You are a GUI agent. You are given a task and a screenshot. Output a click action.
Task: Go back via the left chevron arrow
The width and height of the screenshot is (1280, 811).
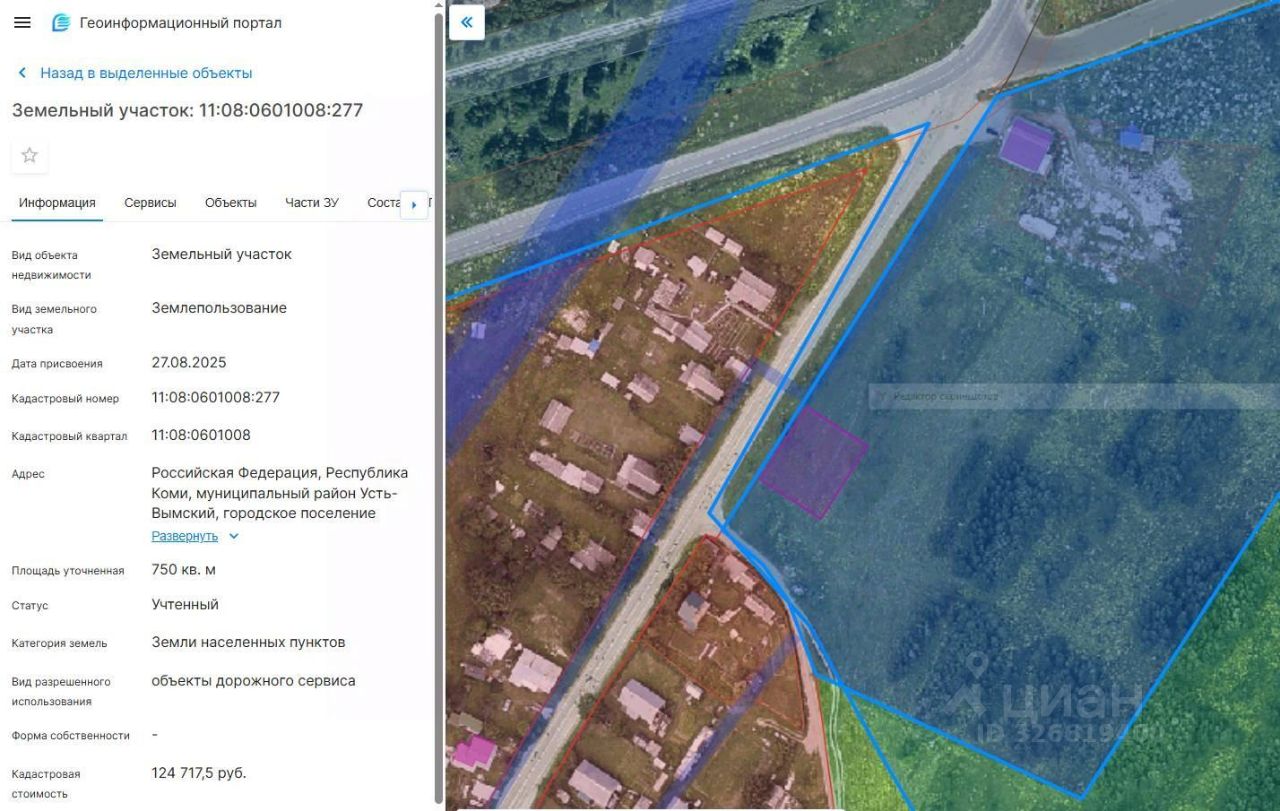[22, 73]
